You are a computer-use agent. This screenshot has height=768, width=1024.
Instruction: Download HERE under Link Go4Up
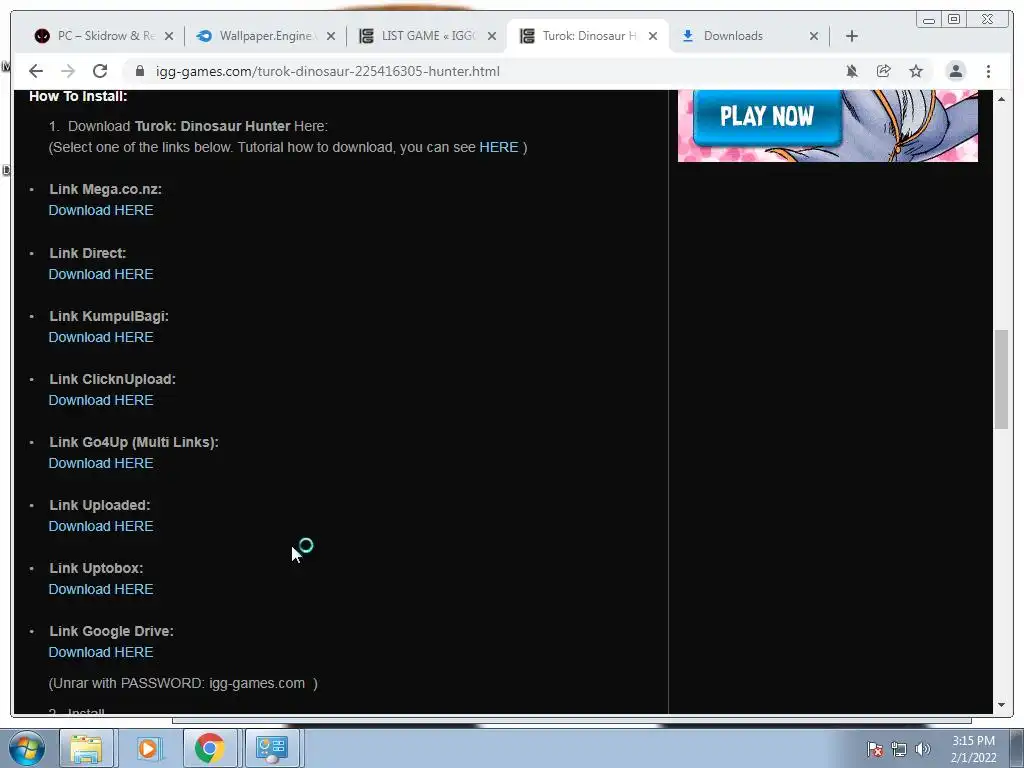(101, 463)
